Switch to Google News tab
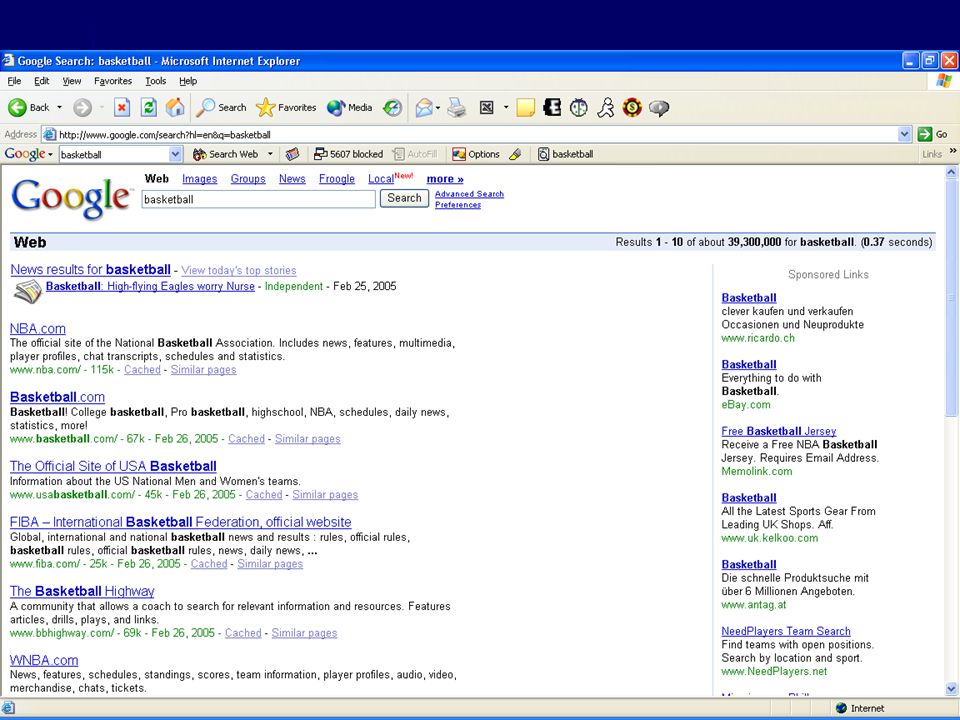The height and width of the screenshot is (720, 960). pyautogui.click(x=292, y=179)
